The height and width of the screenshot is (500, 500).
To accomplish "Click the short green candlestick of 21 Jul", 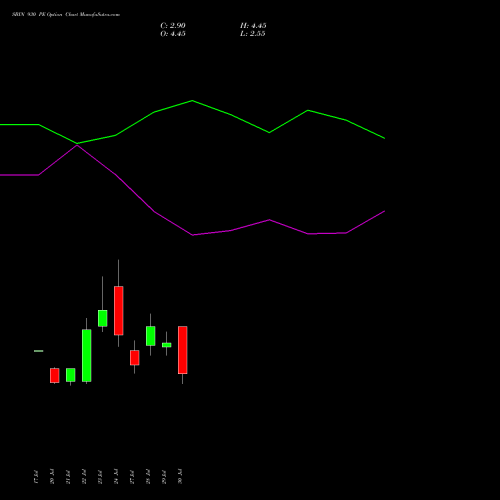I will [x=71, y=375].
